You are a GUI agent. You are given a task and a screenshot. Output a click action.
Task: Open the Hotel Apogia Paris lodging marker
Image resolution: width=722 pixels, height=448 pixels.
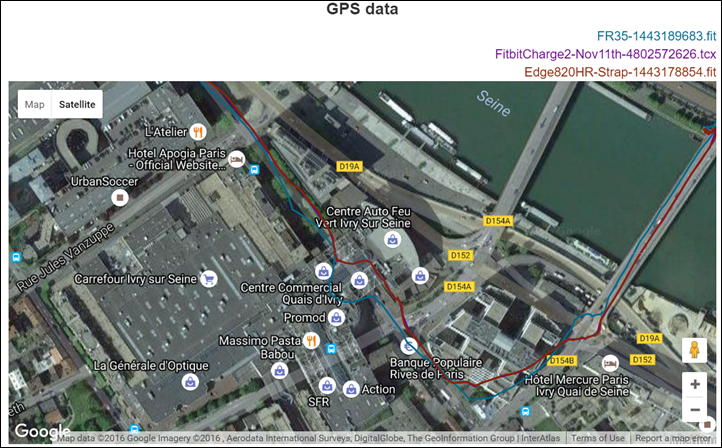pyautogui.click(x=236, y=159)
